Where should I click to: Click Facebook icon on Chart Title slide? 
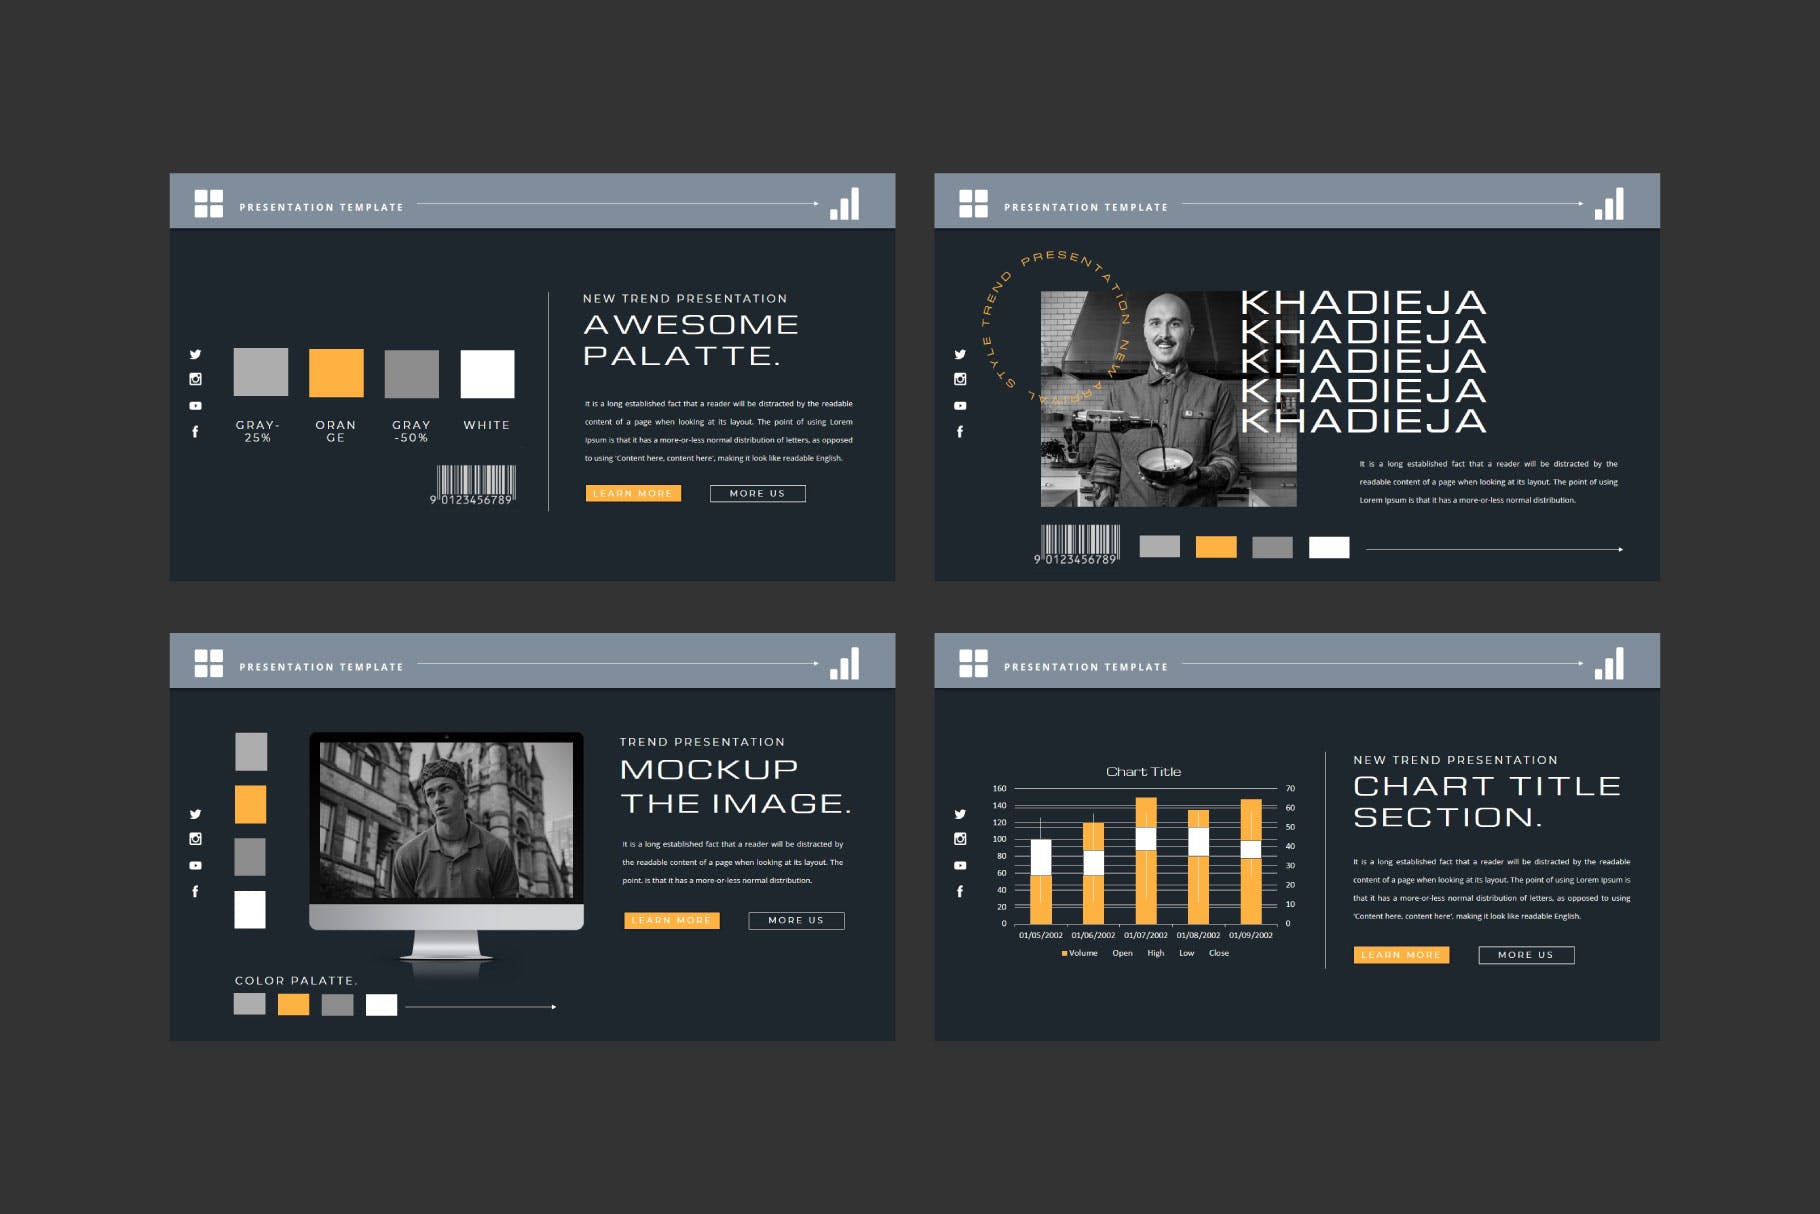coord(960,891)
